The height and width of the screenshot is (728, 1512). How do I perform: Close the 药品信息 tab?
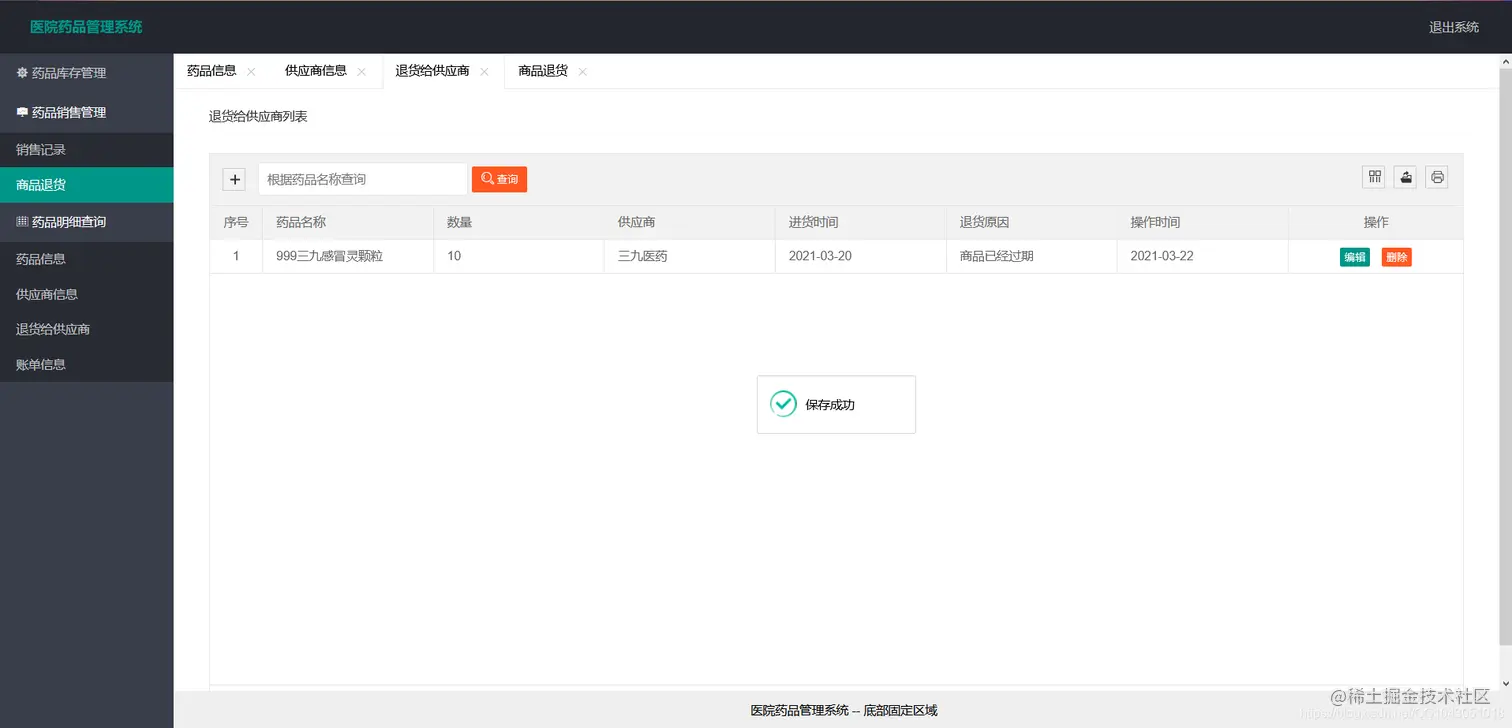coord(251,72)
